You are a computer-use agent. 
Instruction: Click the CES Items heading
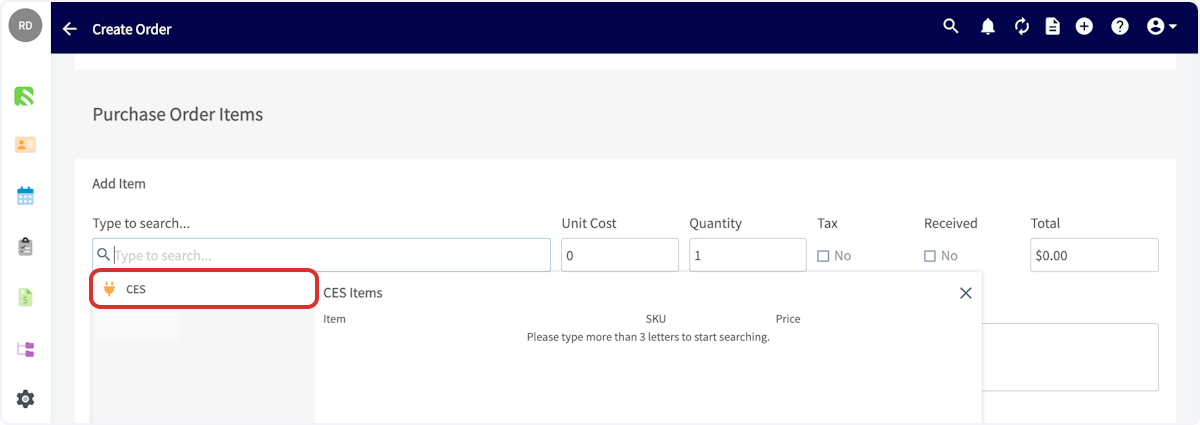353,293
